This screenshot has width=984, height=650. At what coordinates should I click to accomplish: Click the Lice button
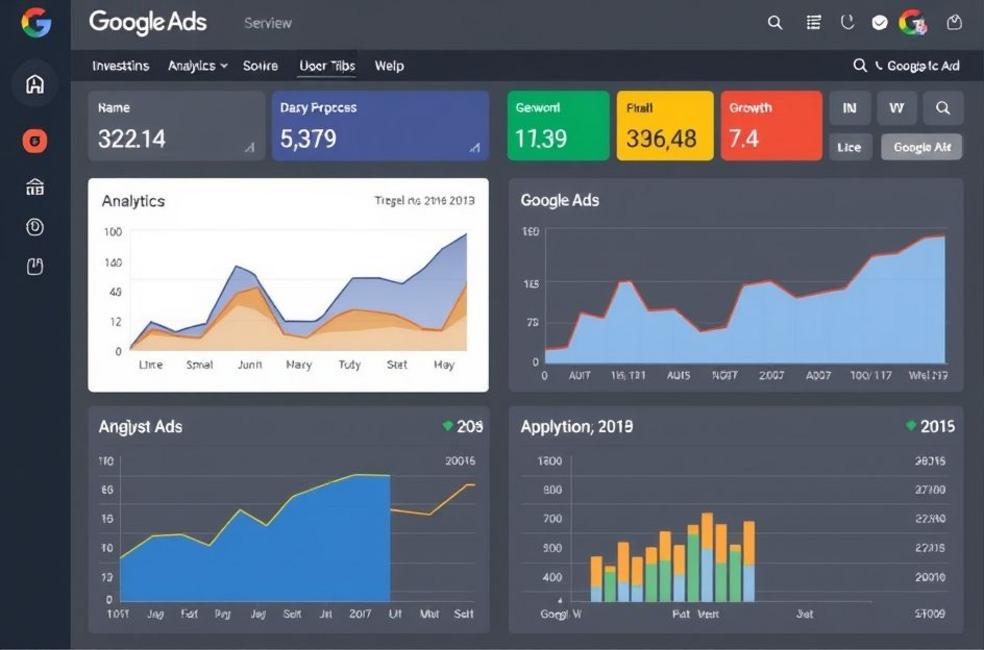(849, 147)
